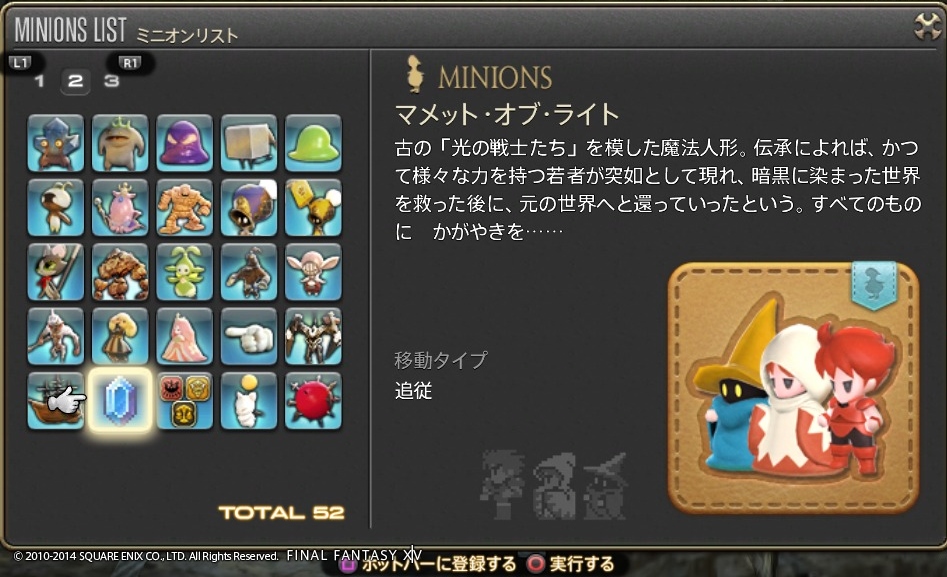947x577 pixels.
Task: Select the white pointing glove minion icon
Action: click(249, 337)
